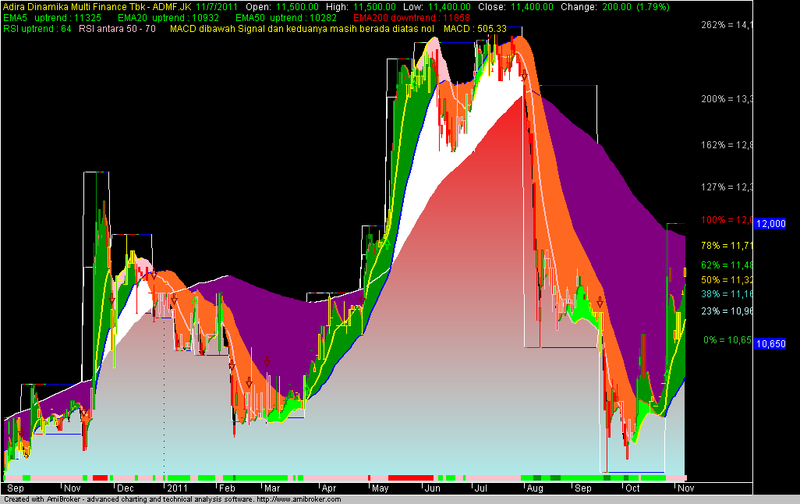Image resolution: width=800 pixels, height=504 pixels.
Task: Click the '38% = 11,16' Fibonacci label
Action: click(727, 294)
